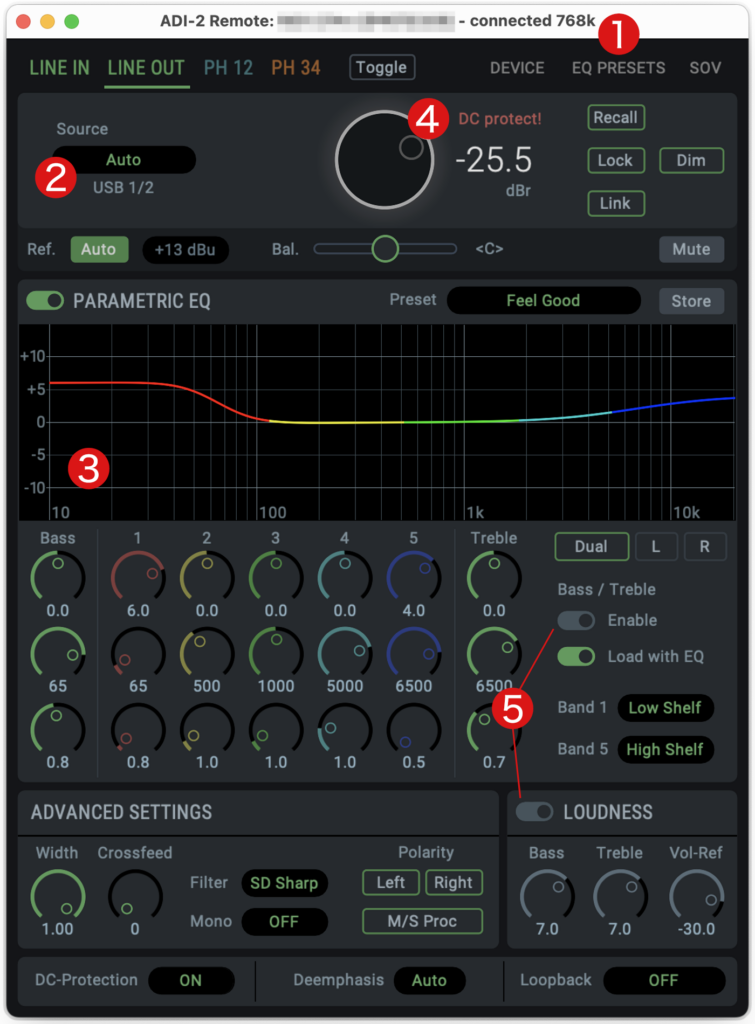
Task: Open the Filter dropdown showing SD Sharp
Action: click(284, 883)
